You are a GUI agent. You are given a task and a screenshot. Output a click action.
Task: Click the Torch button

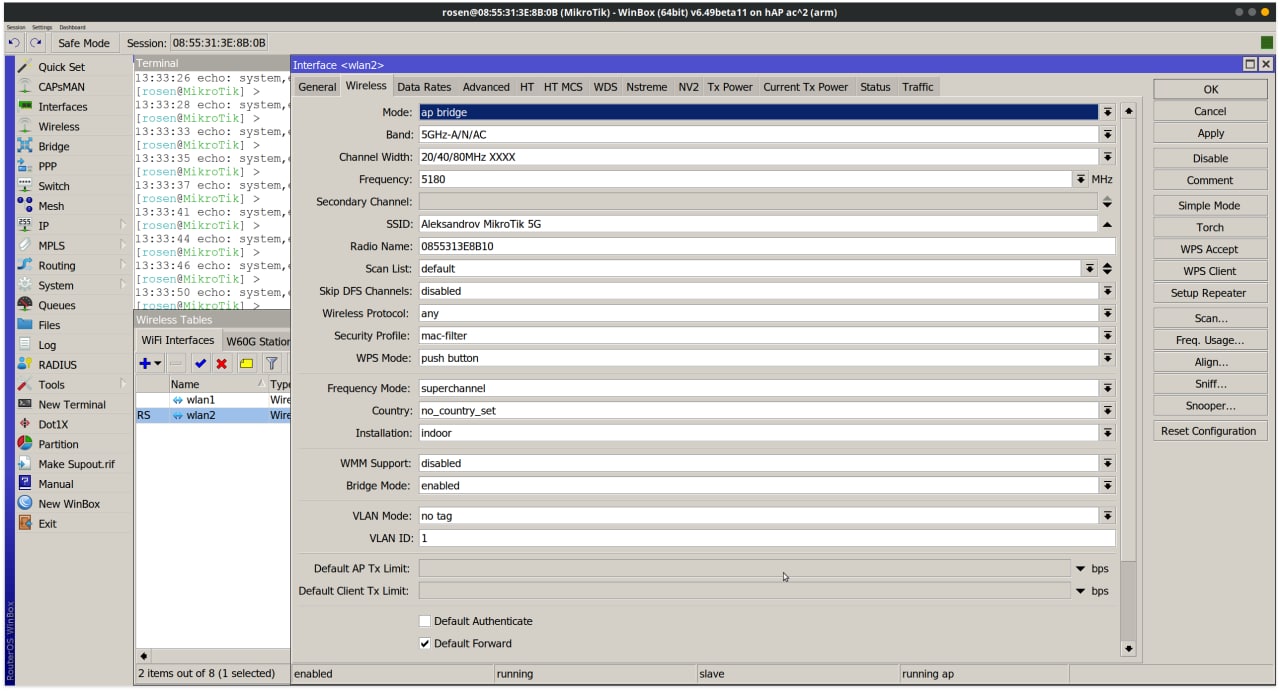pos(1210,227)
